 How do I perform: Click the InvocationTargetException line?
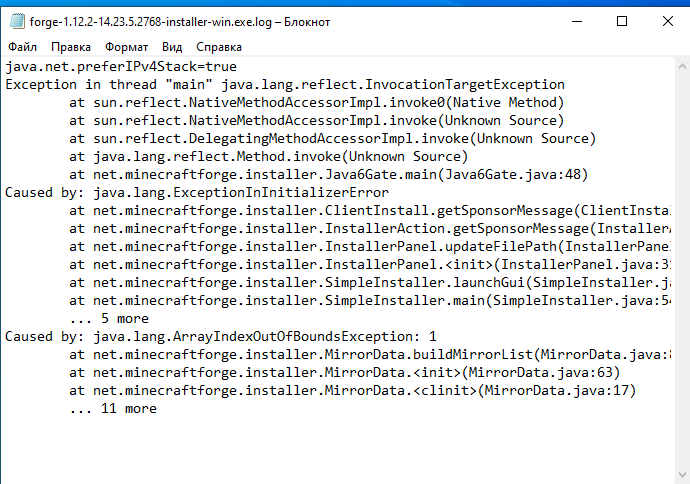pos(285,84)
